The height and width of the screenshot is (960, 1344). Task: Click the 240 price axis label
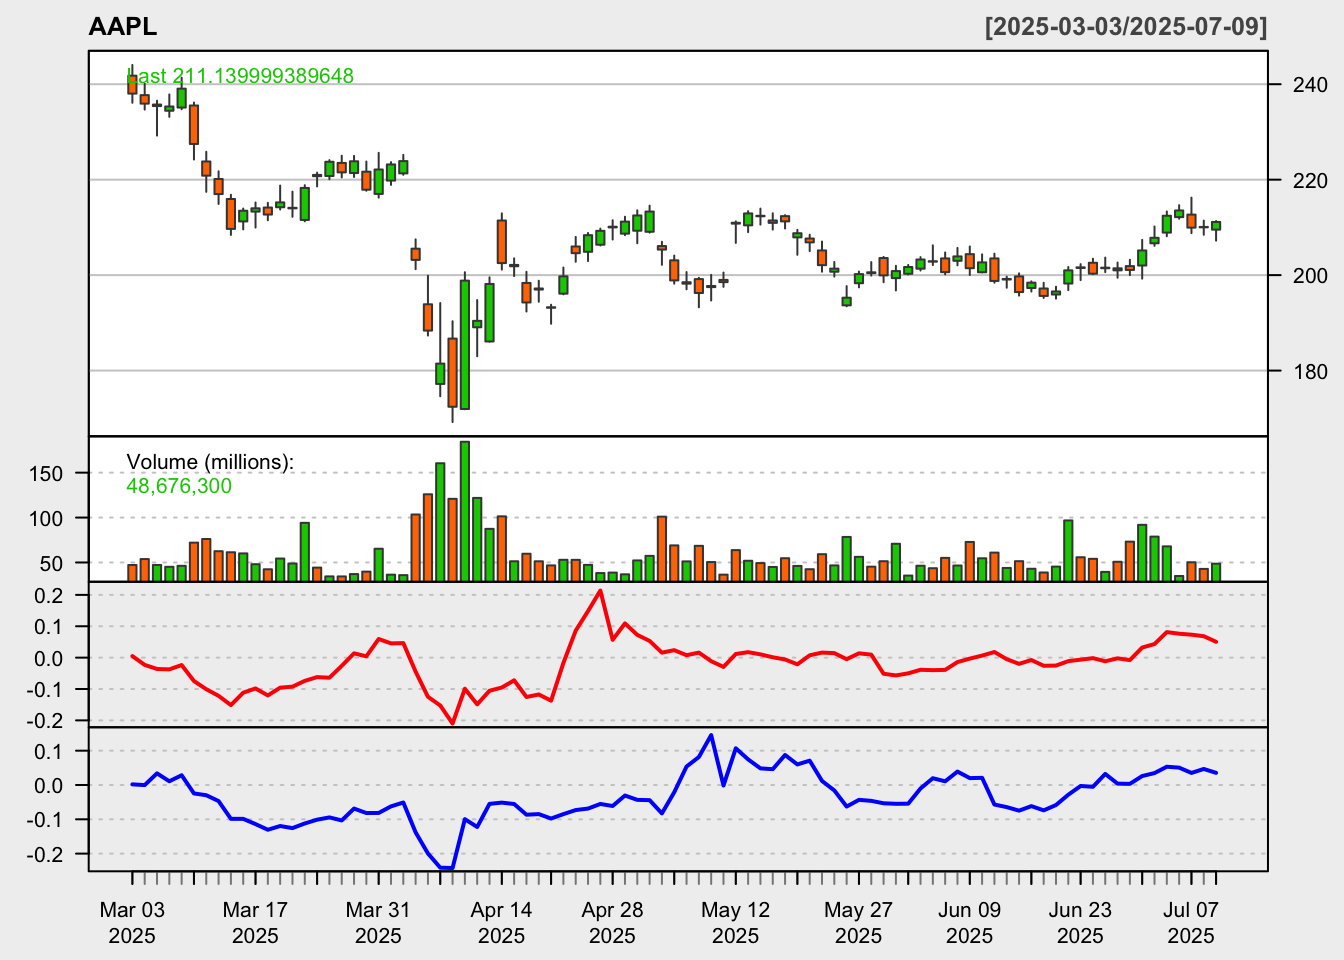[1310, 85]
